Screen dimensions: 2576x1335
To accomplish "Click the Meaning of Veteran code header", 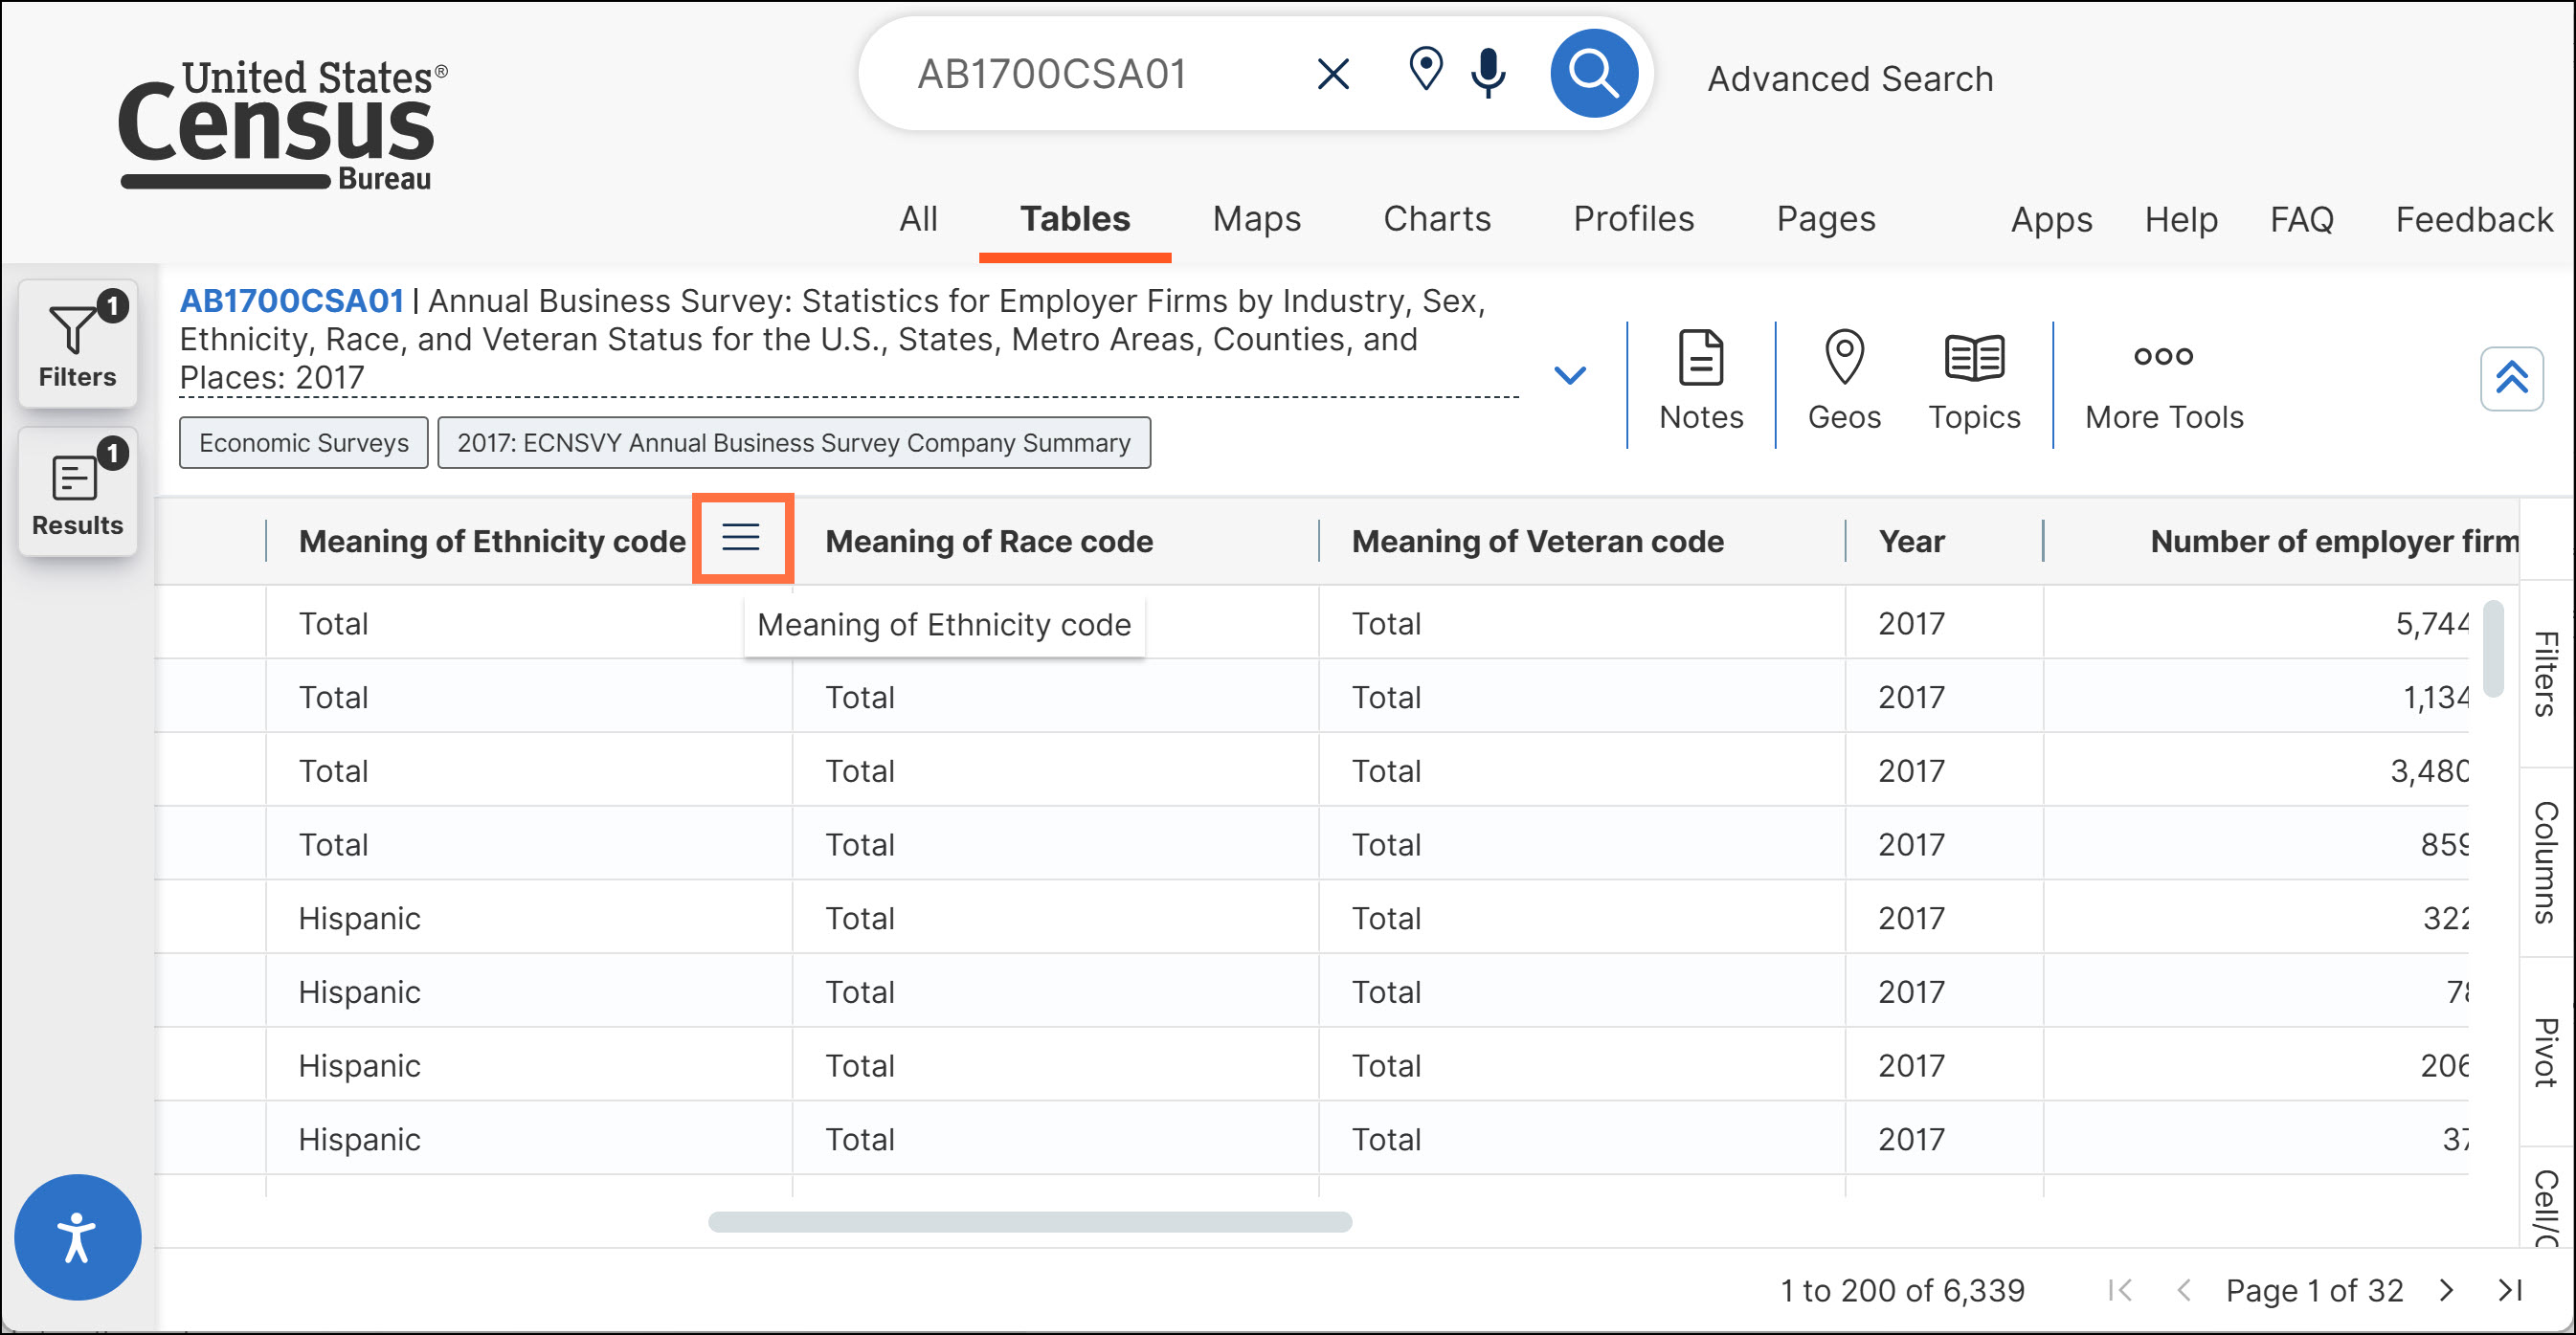I will tap(1537, 541).
